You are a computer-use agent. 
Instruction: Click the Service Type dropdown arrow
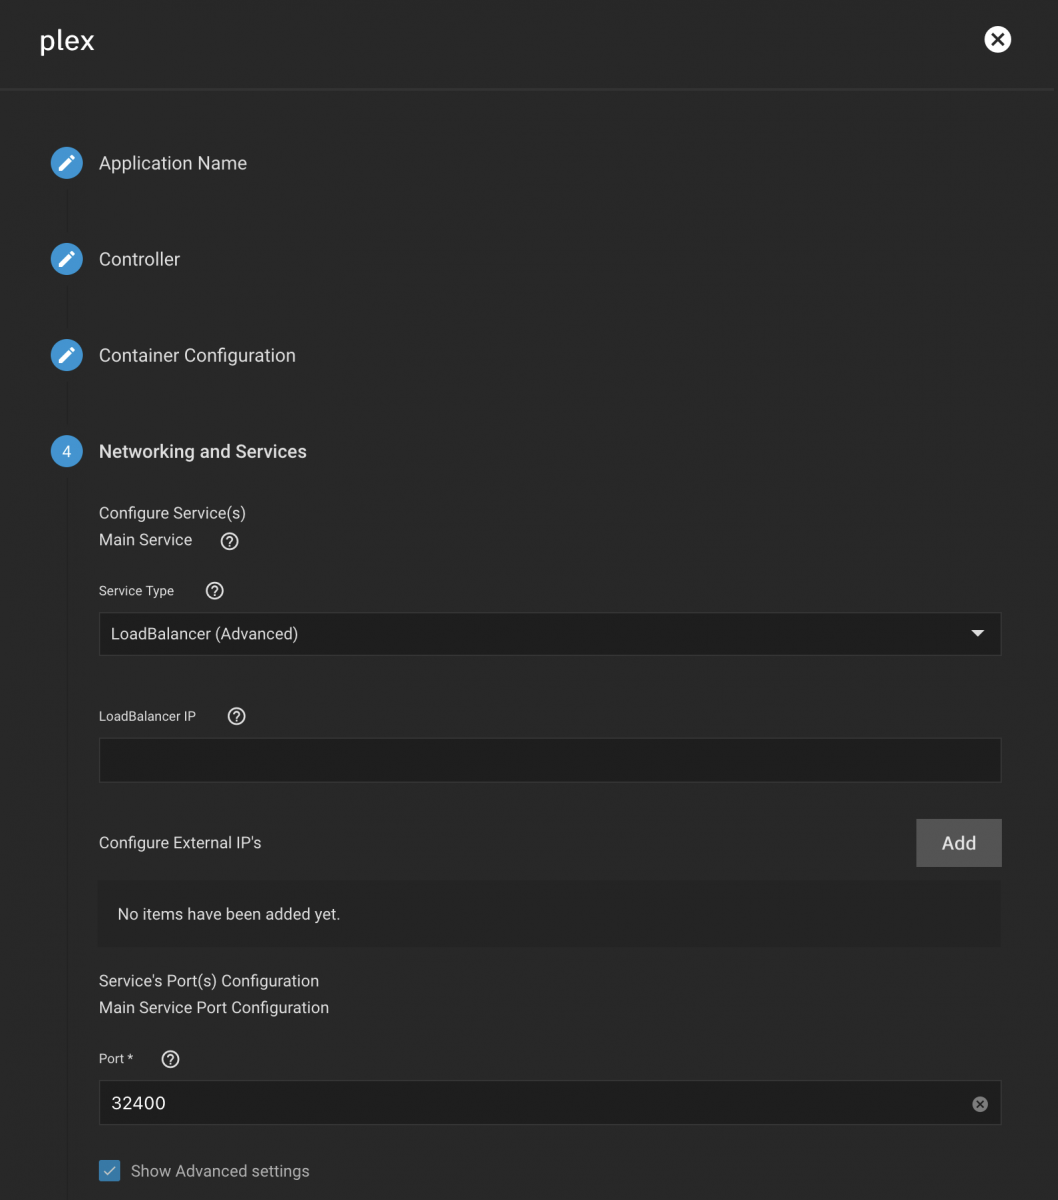point(978,634)
